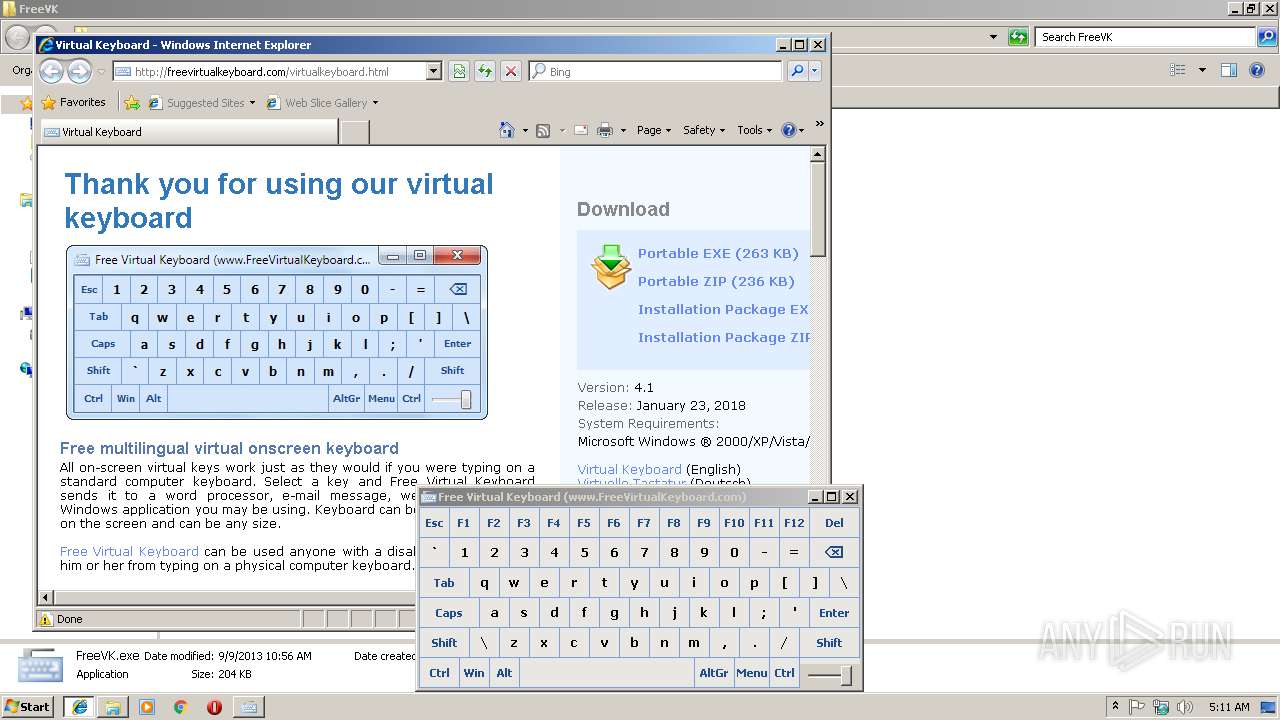1280x720 pixels.
Task: Click the Refresh icon in IE
Action: tap(485, 71)
